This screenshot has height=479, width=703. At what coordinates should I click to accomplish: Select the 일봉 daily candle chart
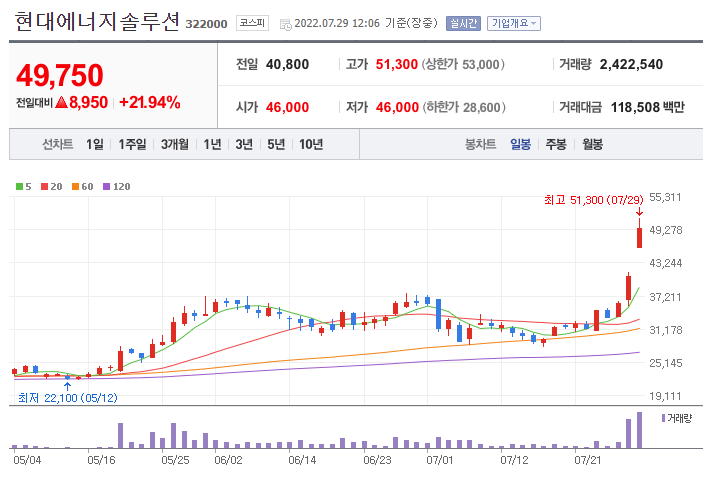pos(521,144)
